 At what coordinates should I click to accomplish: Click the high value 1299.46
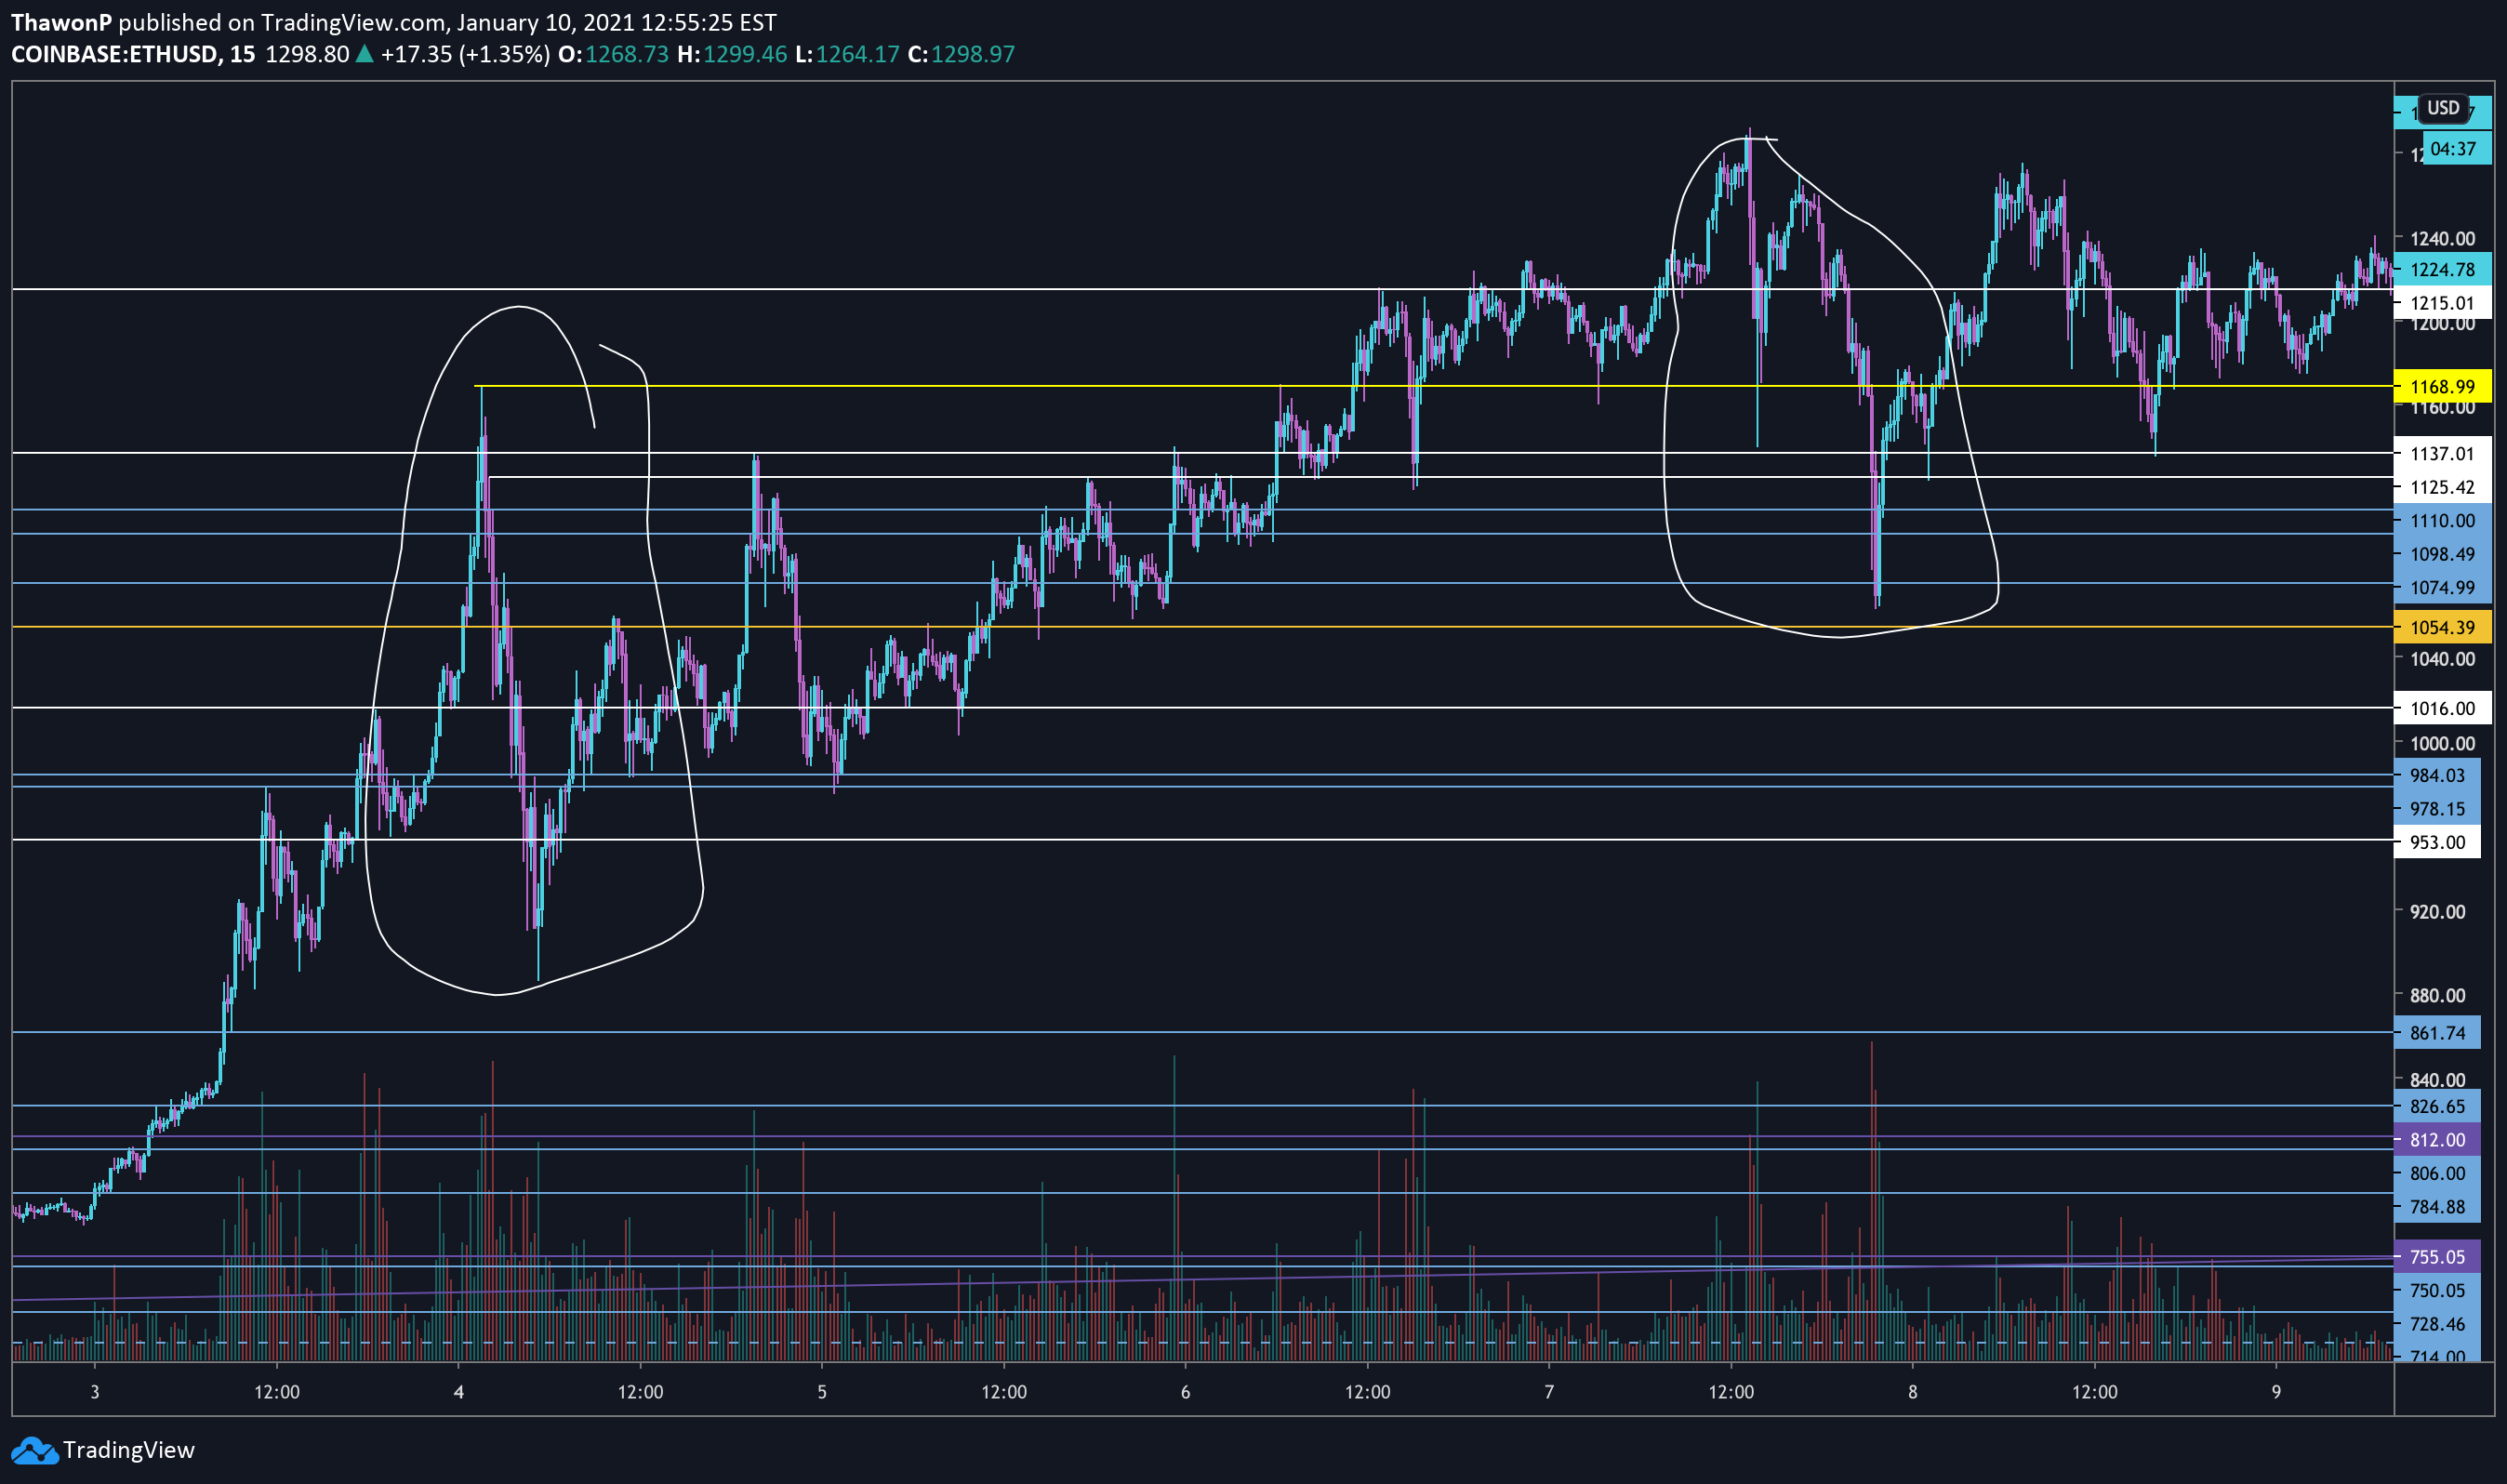tap(745, 54)
